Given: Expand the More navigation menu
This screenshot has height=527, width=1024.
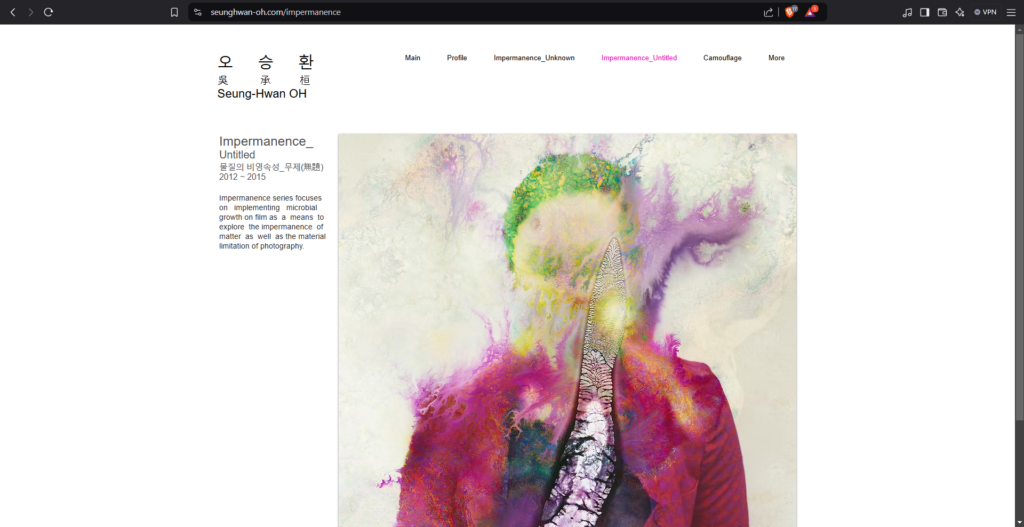Looking at the screenshot, I should tap(776, 58).
